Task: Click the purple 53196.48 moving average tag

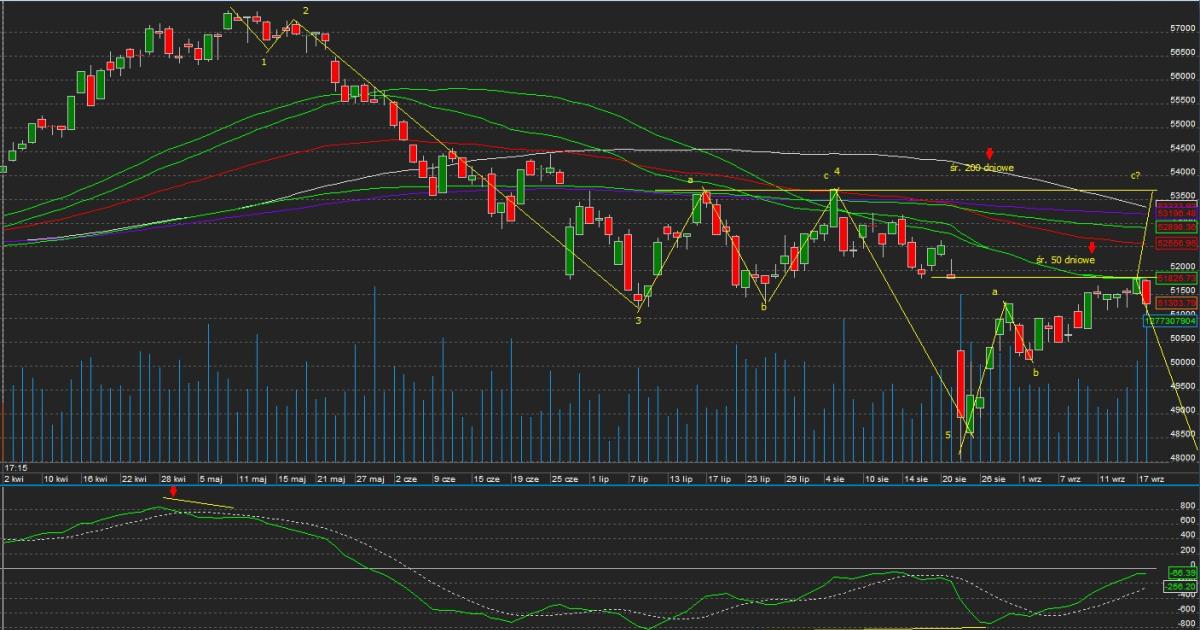Action: coord(1176,213)
